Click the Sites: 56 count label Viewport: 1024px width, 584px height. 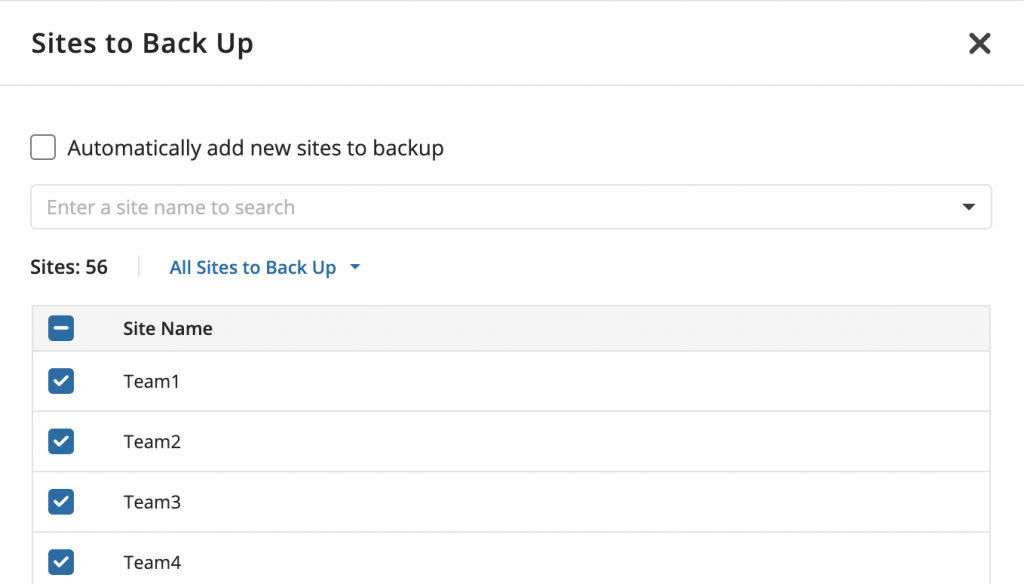[68, 266]
